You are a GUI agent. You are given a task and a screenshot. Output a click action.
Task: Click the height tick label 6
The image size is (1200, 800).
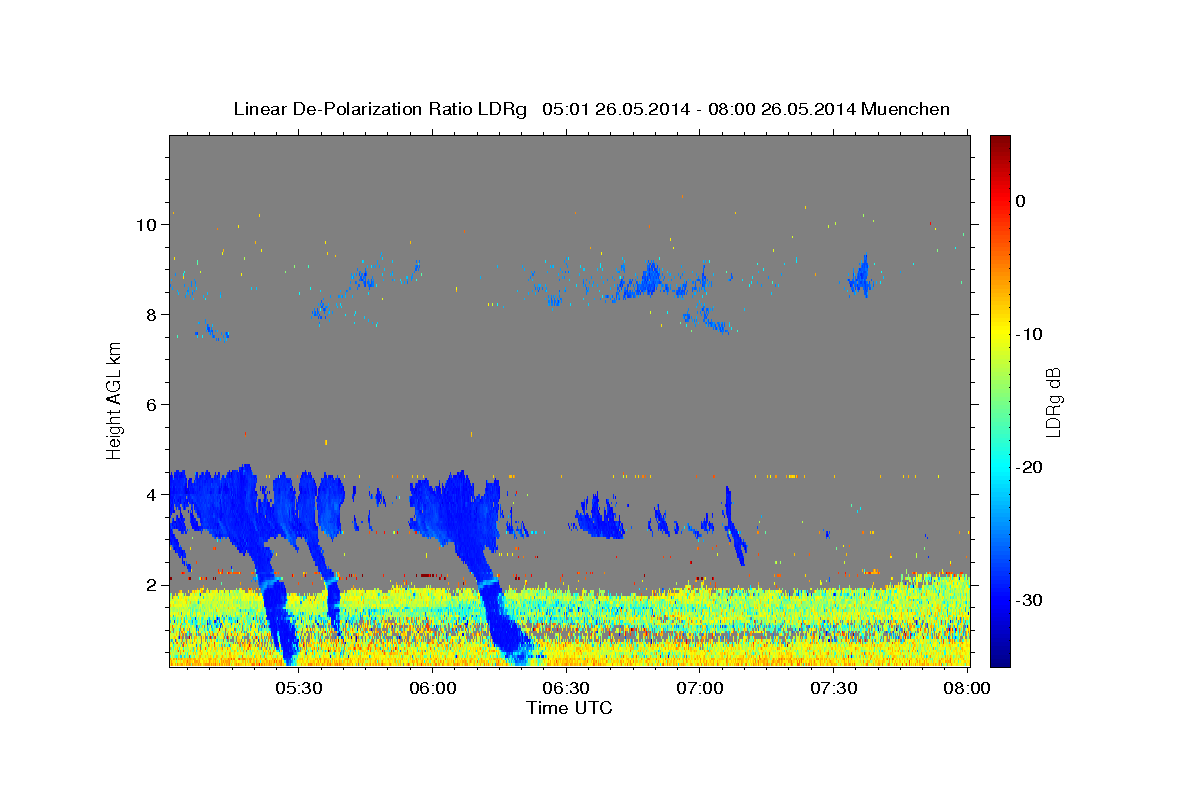tap(152, 405)
